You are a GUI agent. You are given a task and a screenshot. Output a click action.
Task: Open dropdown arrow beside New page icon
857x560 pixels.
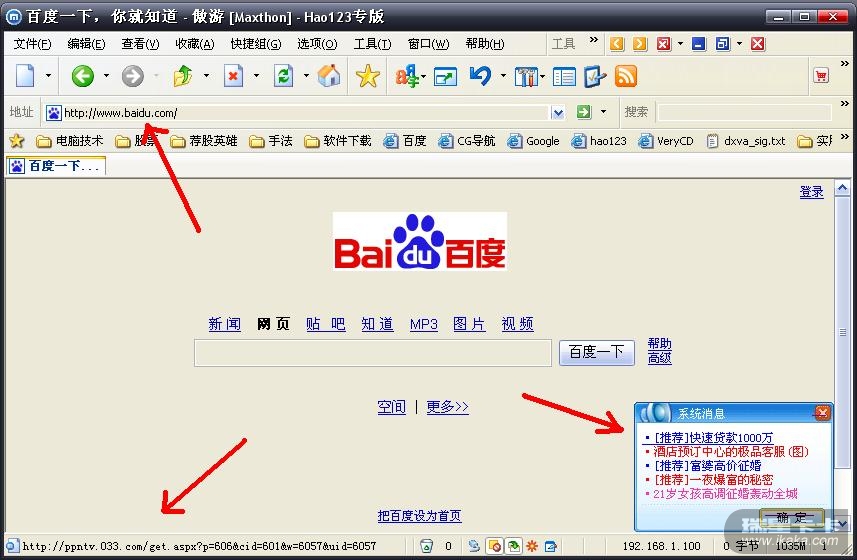[48, 75]
